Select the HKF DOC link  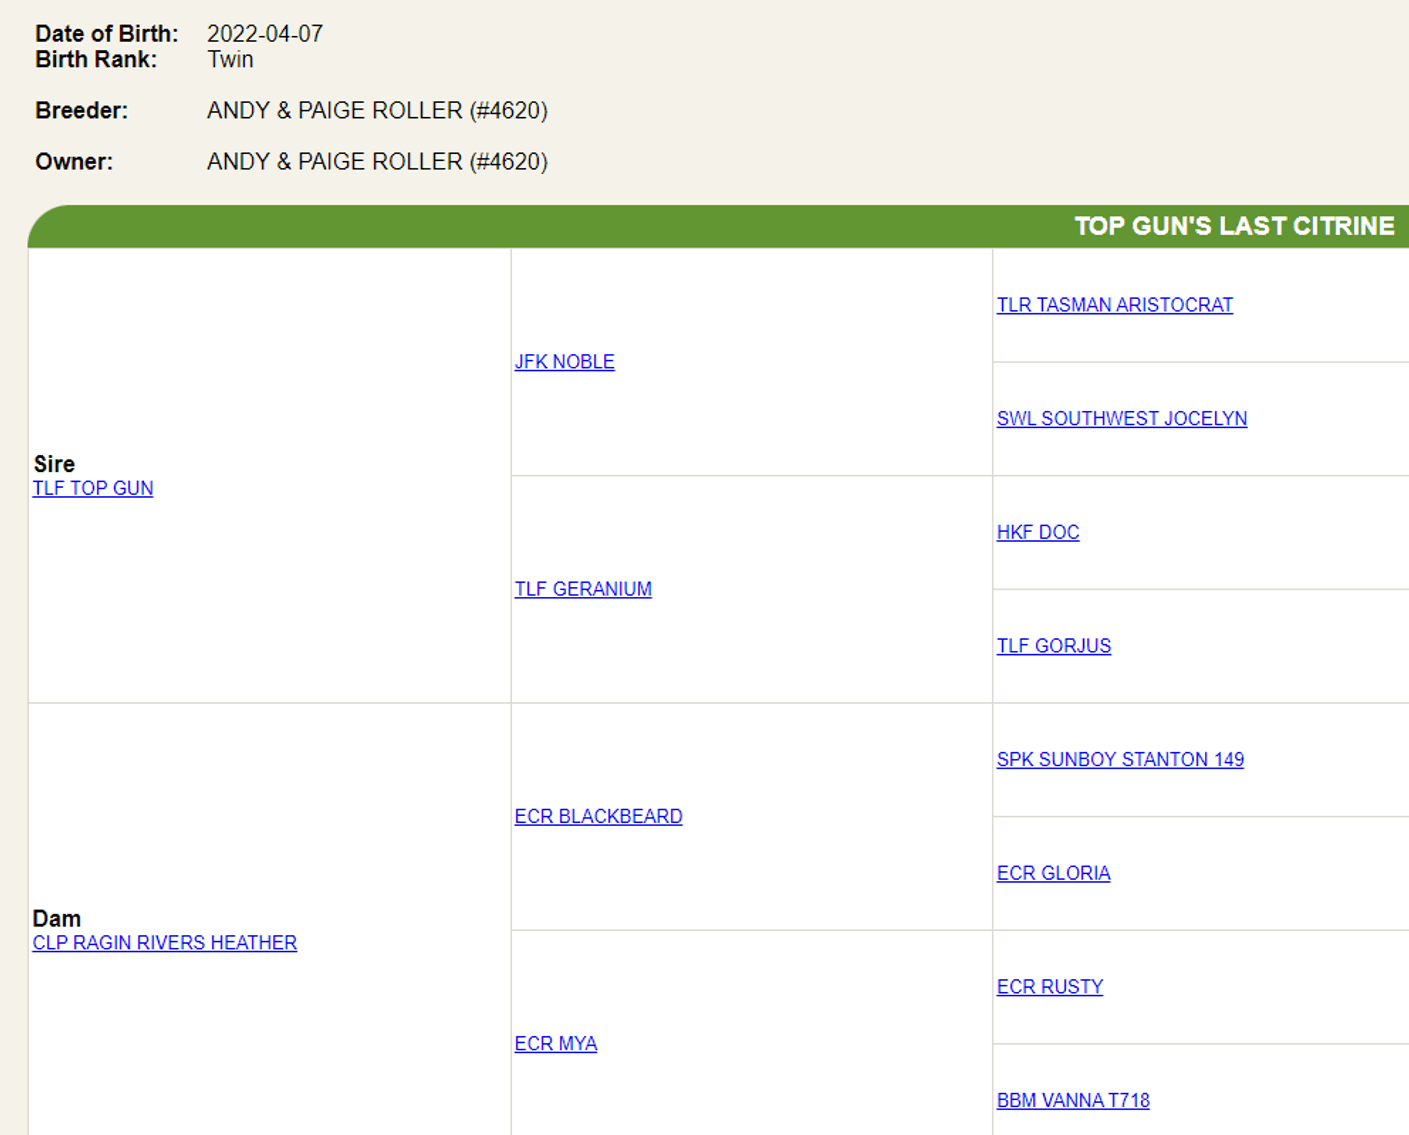click(1037, 531)
